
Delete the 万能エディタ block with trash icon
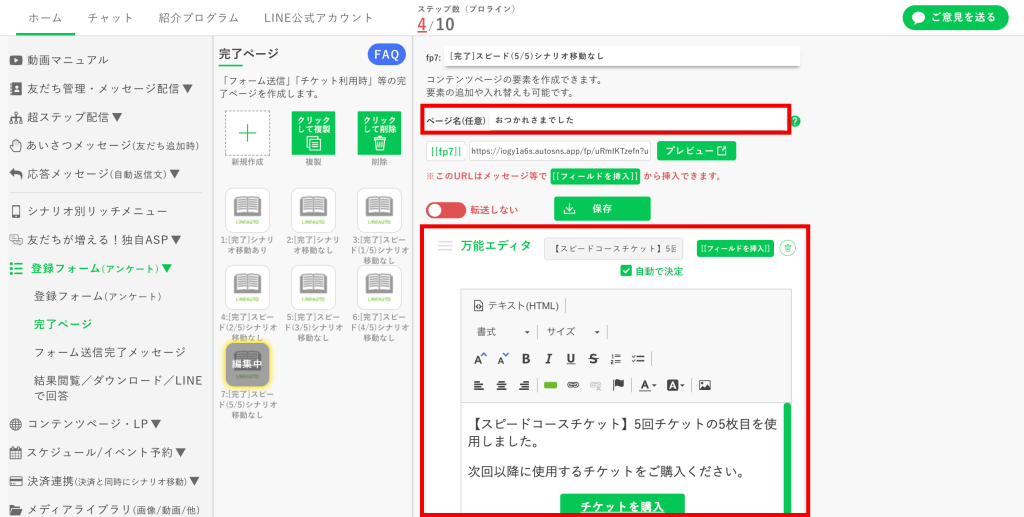tap(788, 248)
